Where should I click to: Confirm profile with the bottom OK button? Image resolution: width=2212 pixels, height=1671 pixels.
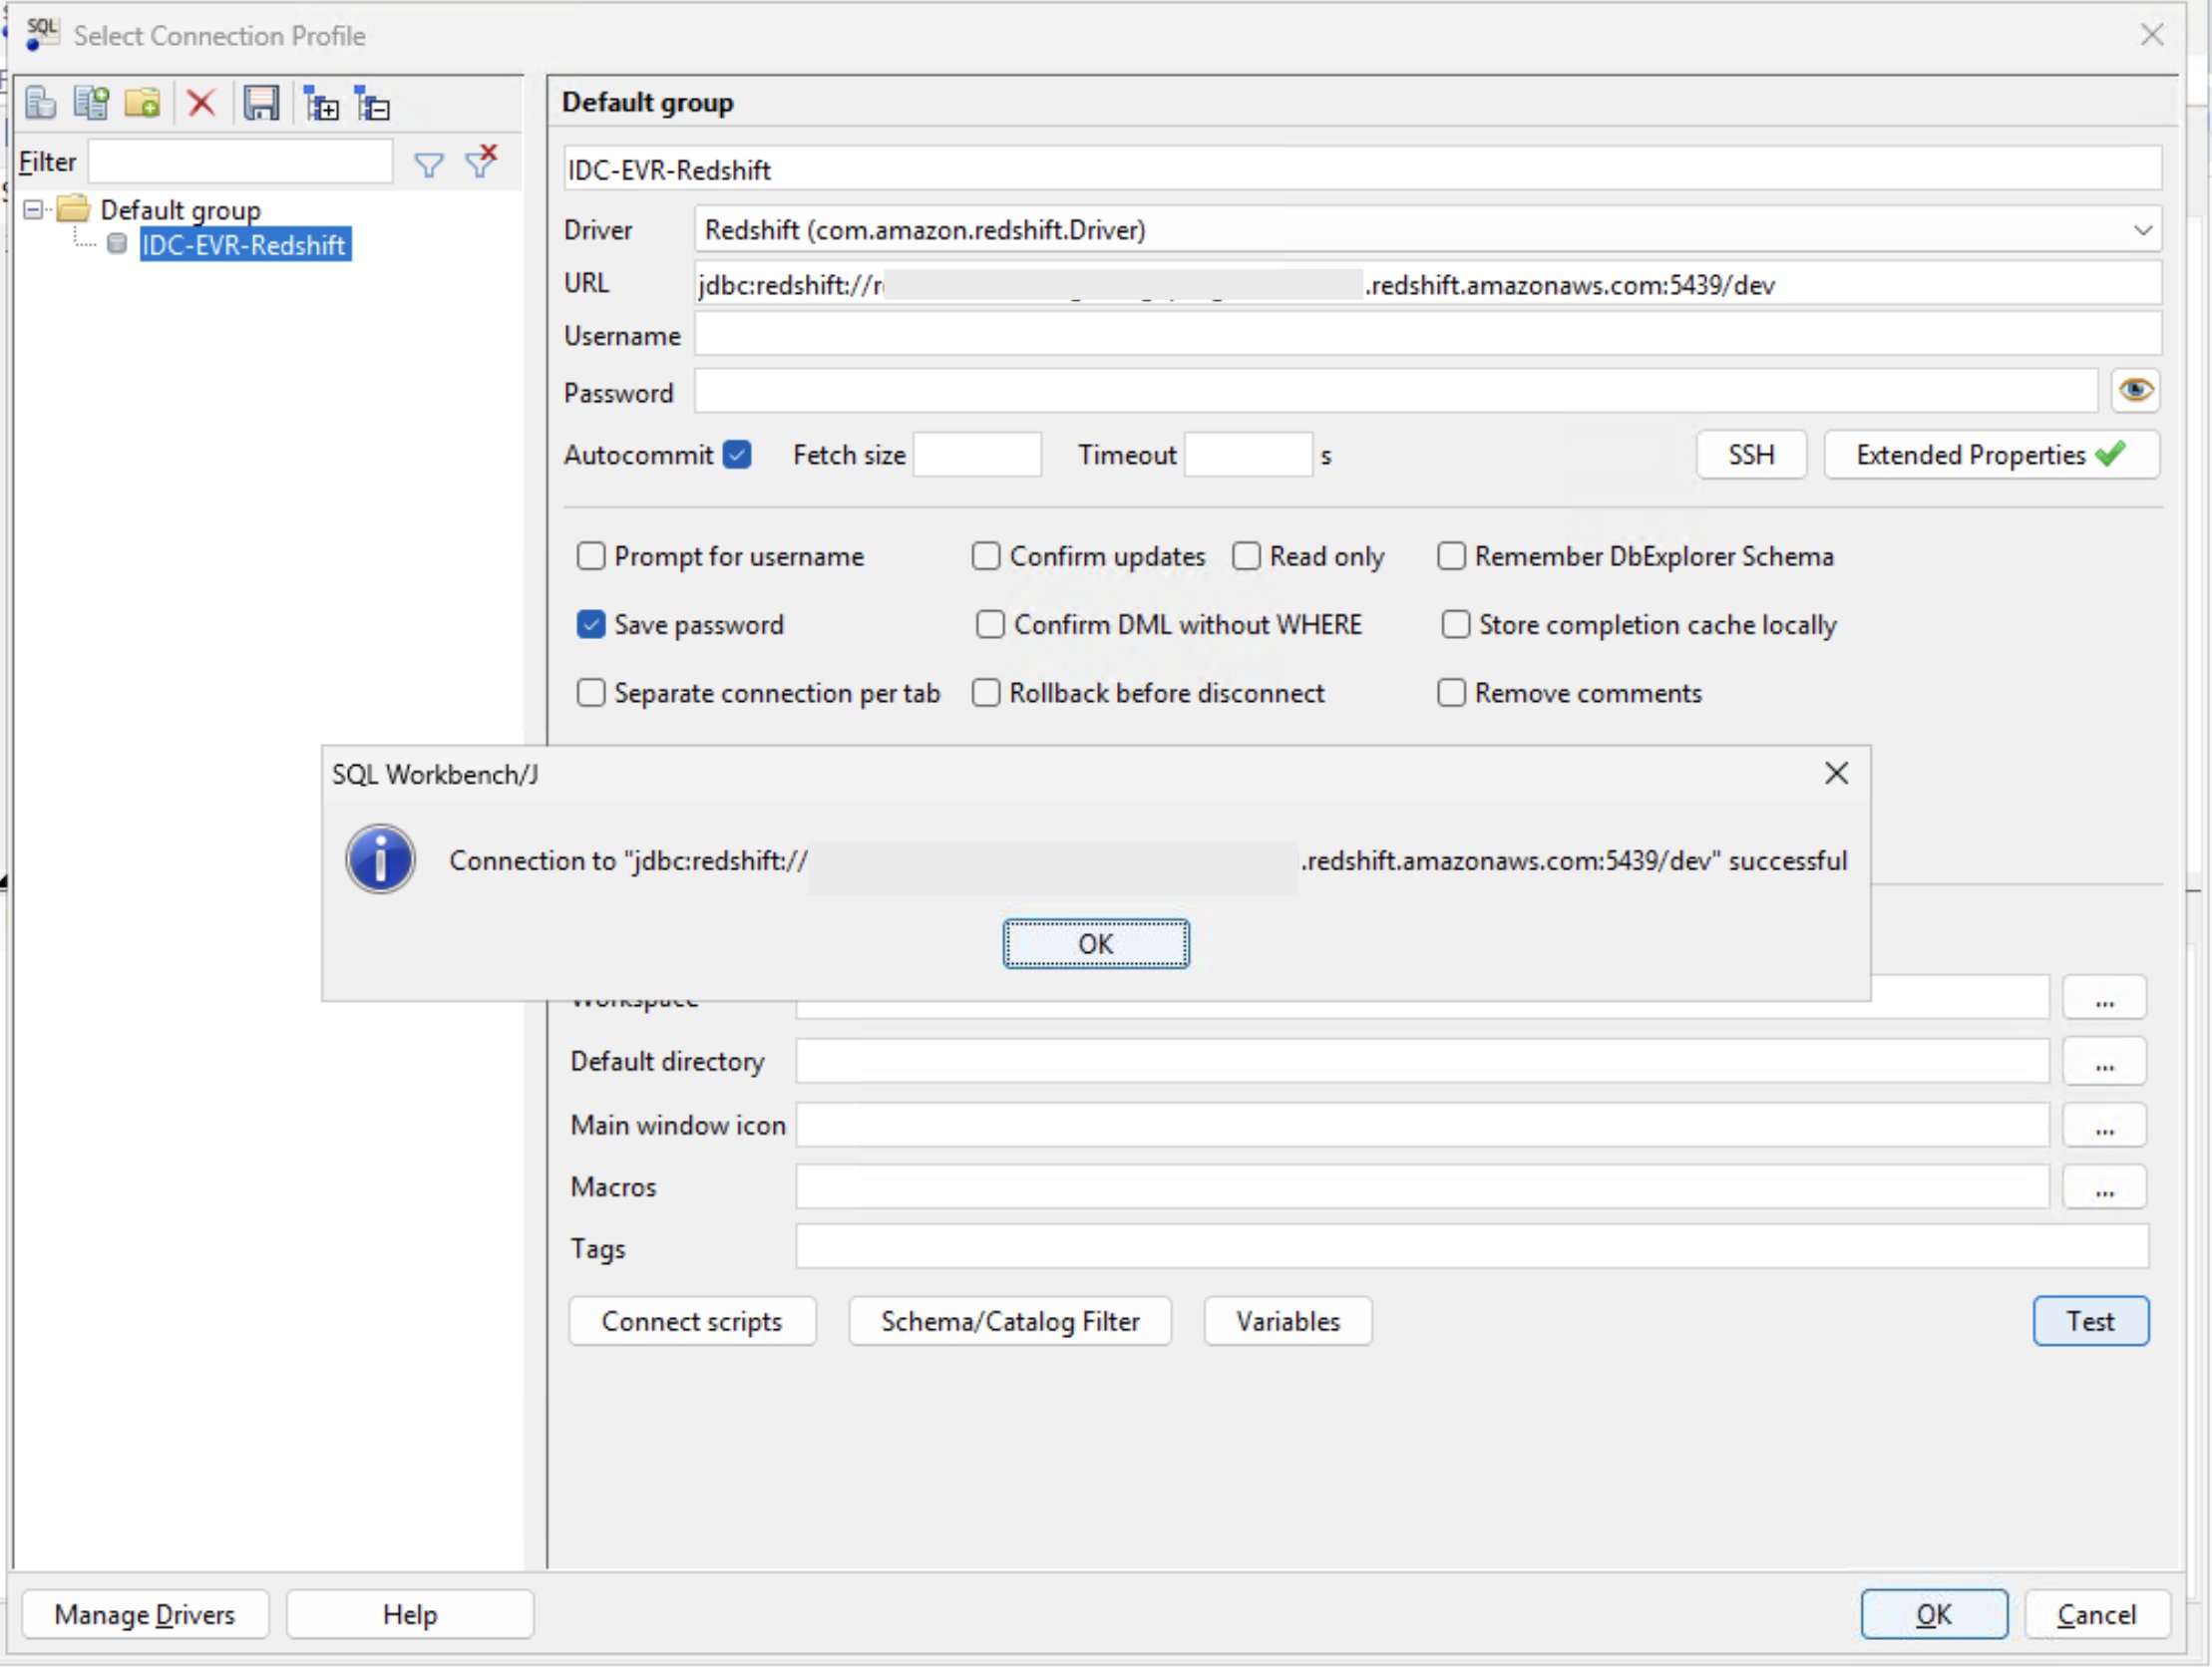1934,1615
